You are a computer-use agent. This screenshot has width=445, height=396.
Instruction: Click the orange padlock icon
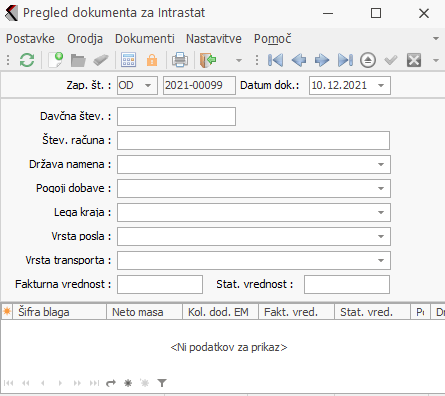point(152,60)
